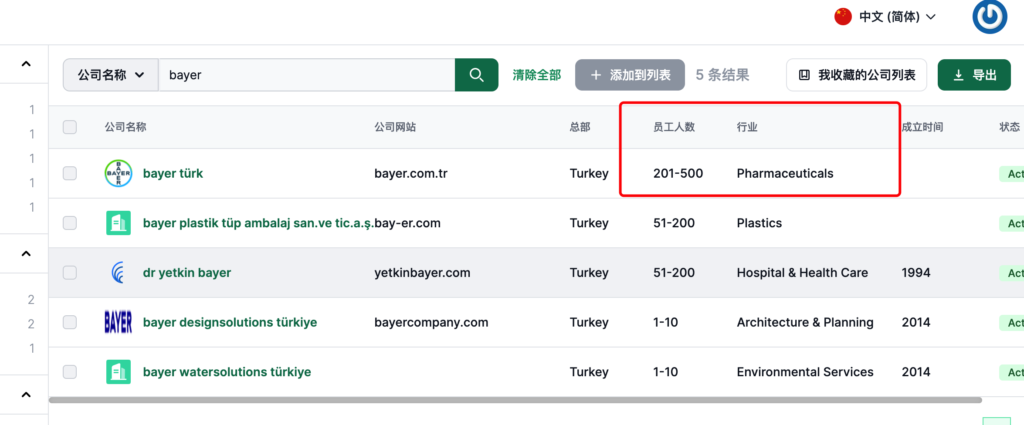Click the 201-500 employee count cell
1024x425 pixels.
[x=678, y=174]
